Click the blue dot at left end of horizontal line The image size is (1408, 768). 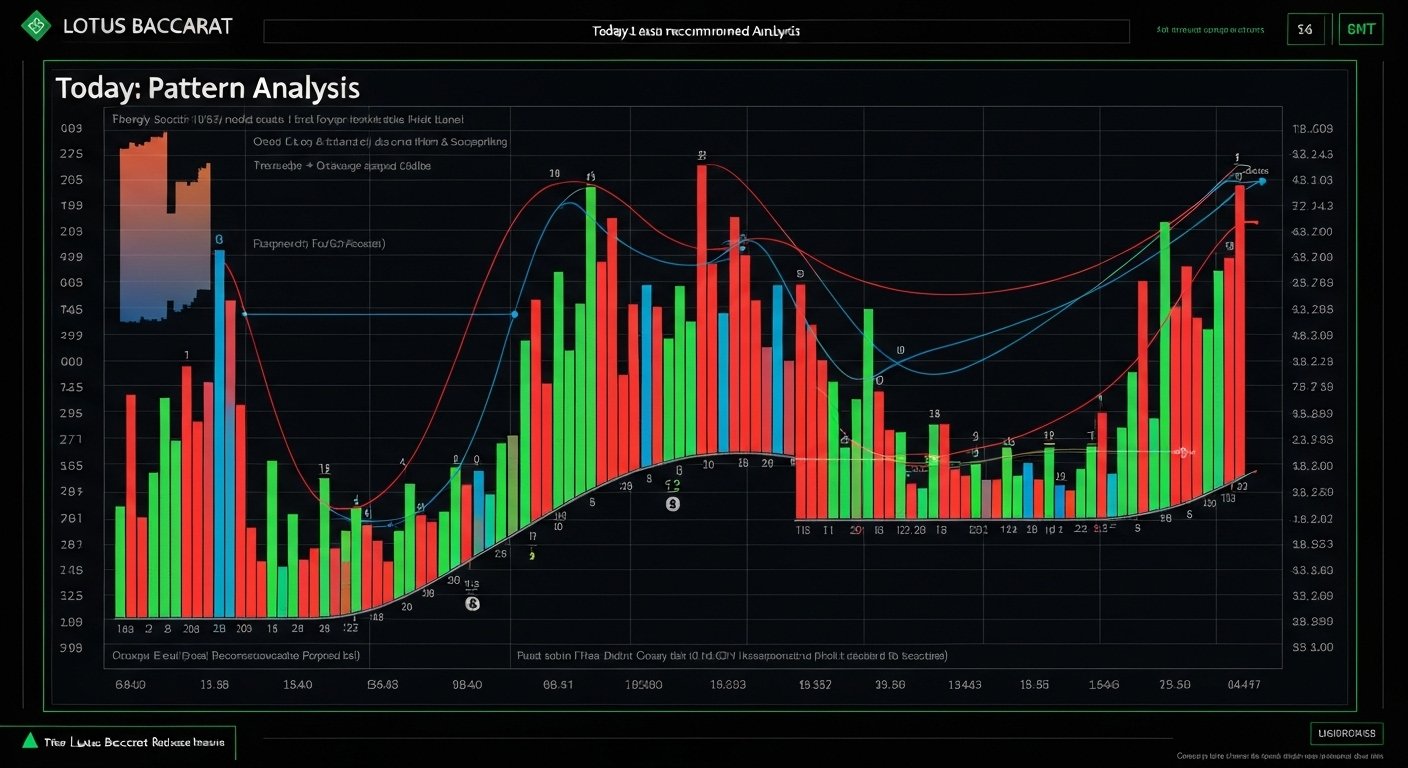244,314
